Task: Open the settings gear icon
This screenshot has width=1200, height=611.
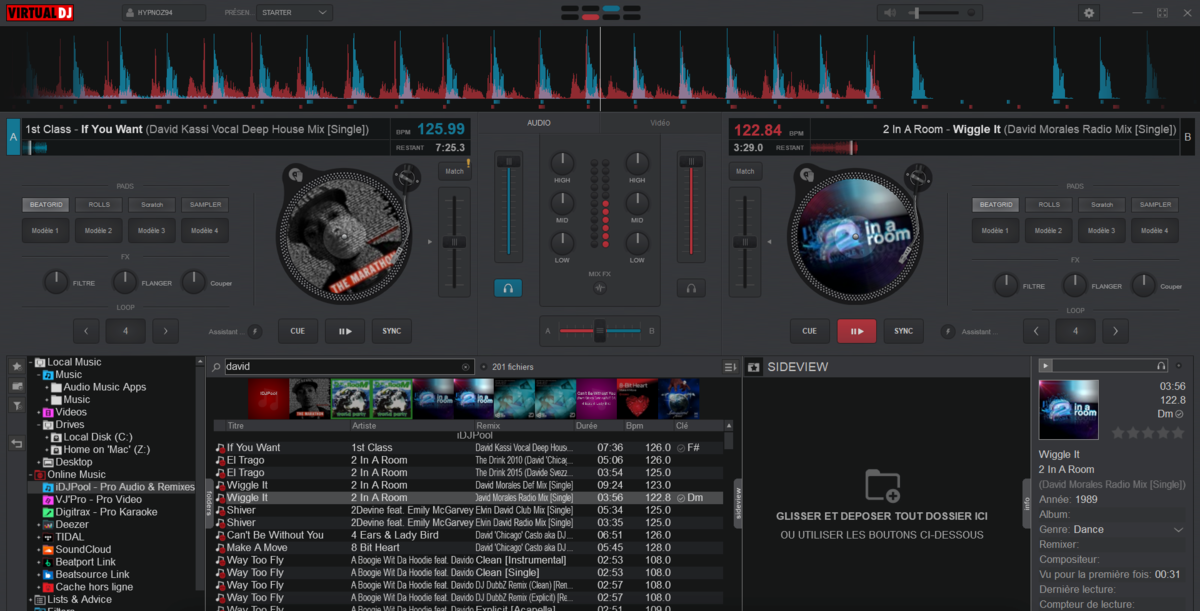Action: 1089,13
